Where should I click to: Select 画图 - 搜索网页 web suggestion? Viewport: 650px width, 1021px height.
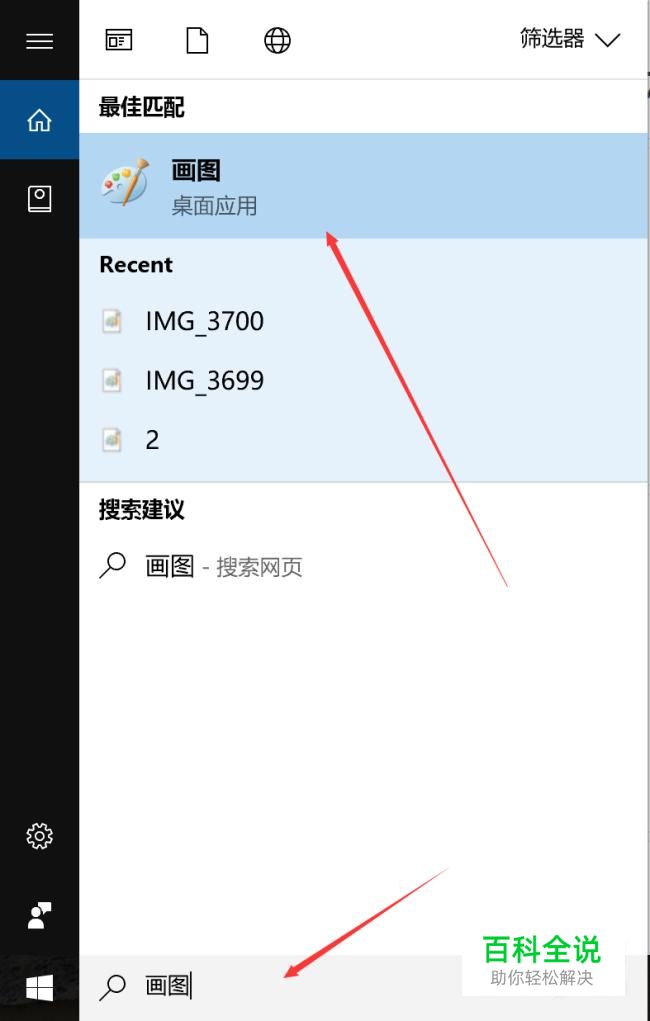pyautogui.click(x=363, y=566)
